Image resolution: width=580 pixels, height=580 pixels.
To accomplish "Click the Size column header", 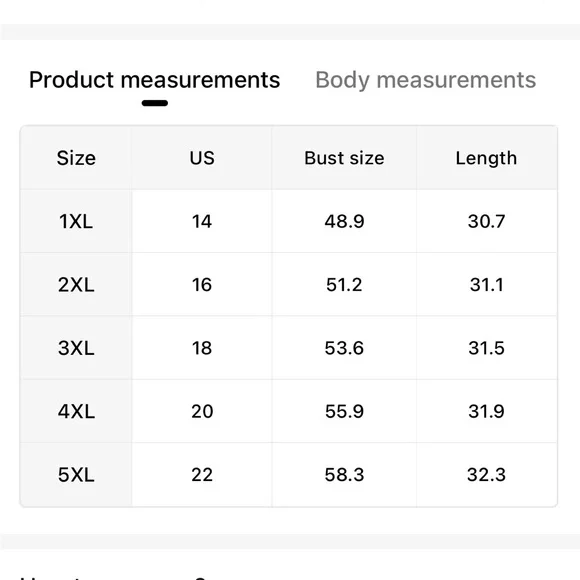I will pyautogui.click(x=76, y=158).
